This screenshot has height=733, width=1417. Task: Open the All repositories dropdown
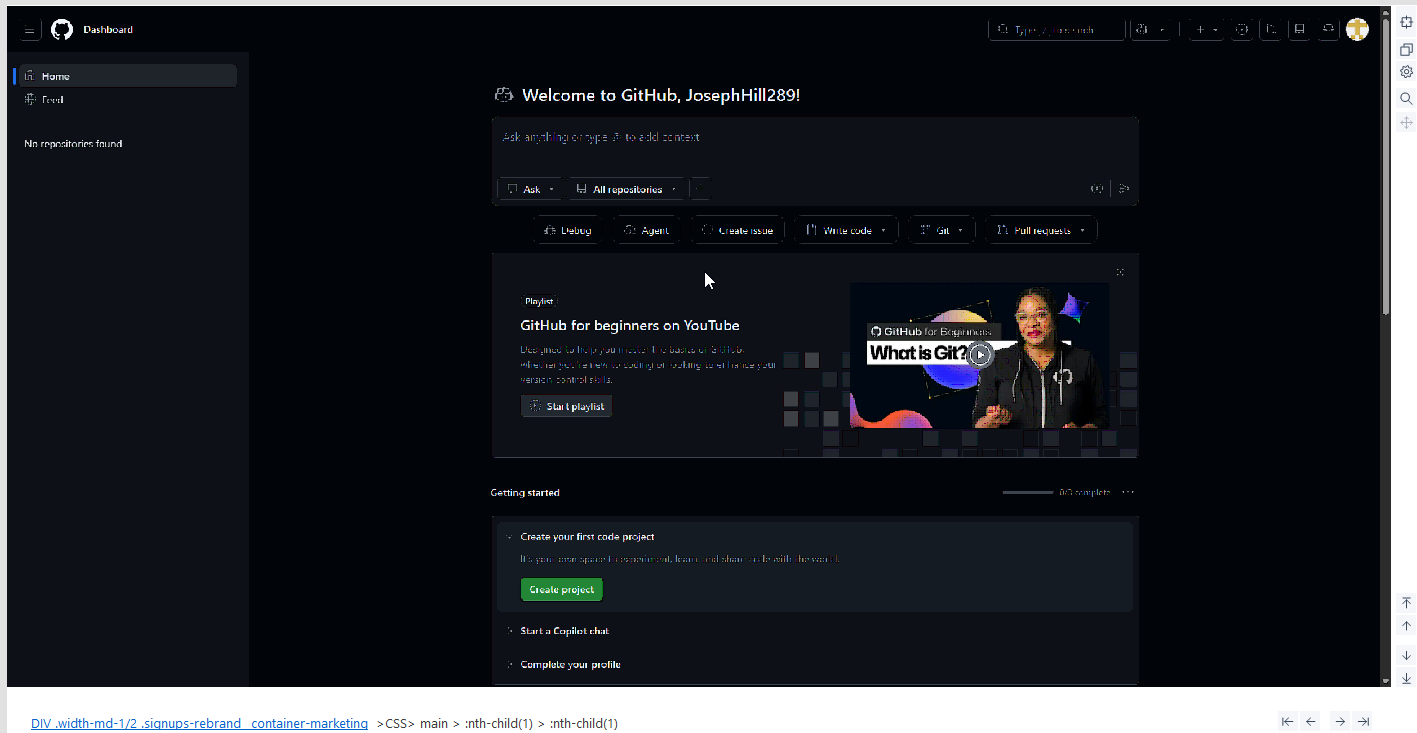click(x=627, y=189)
